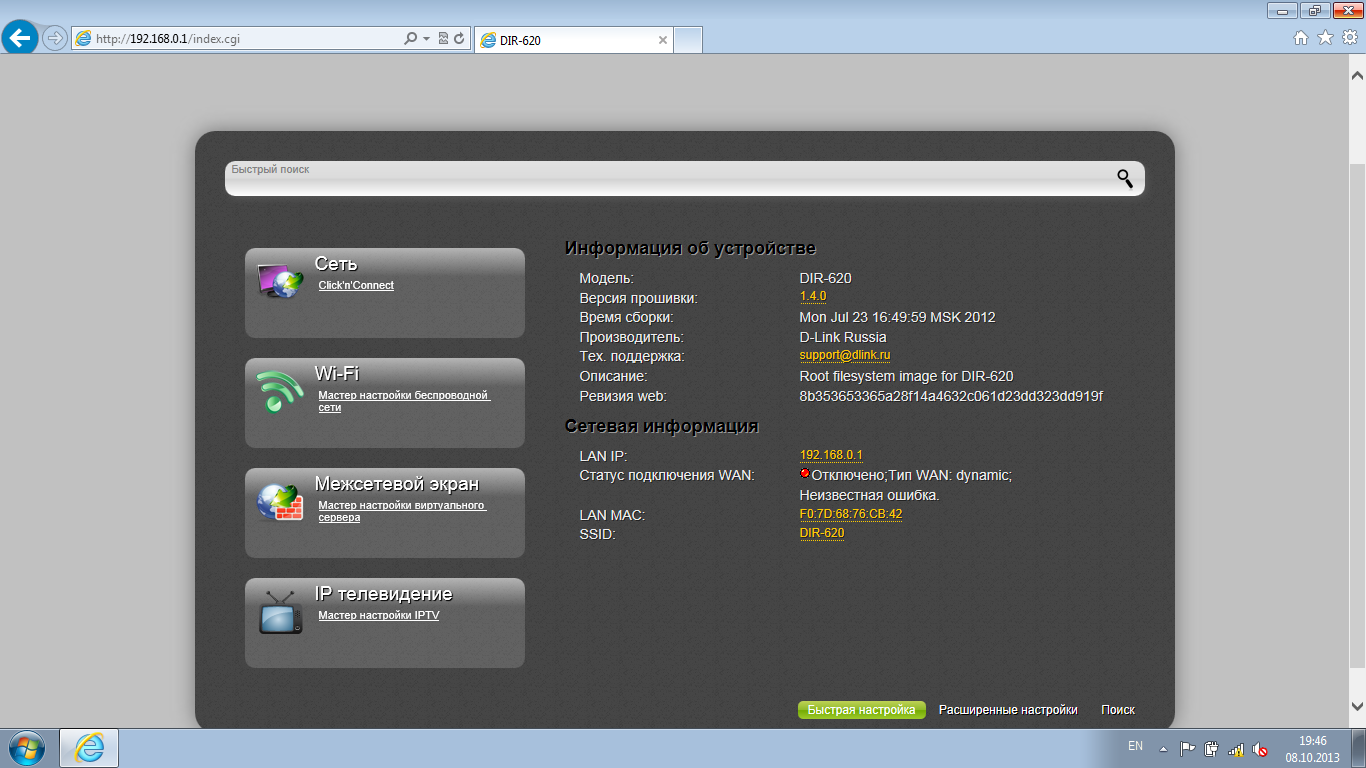Viewport: 1366px width, 768px height.
Task: Click the Wi-Fi section heading
Action: pos(337,374)
